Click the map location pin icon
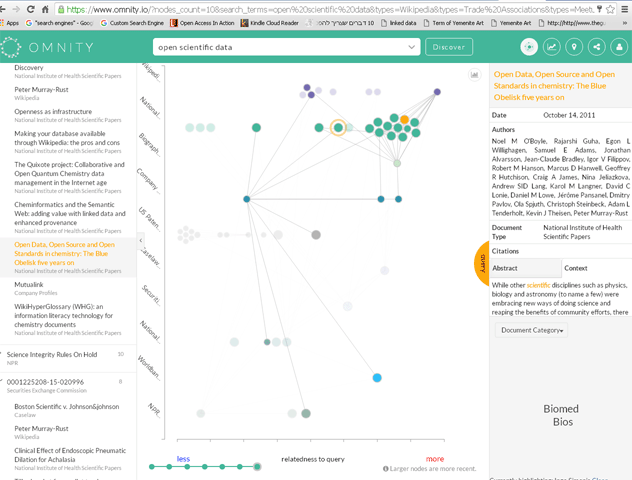Screen dimensions: 632x480 tap(574, 47)
